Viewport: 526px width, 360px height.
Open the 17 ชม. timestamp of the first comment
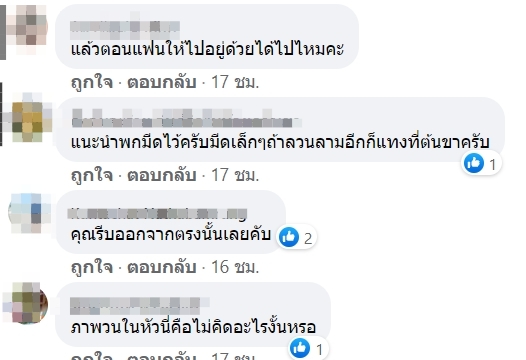235,82
